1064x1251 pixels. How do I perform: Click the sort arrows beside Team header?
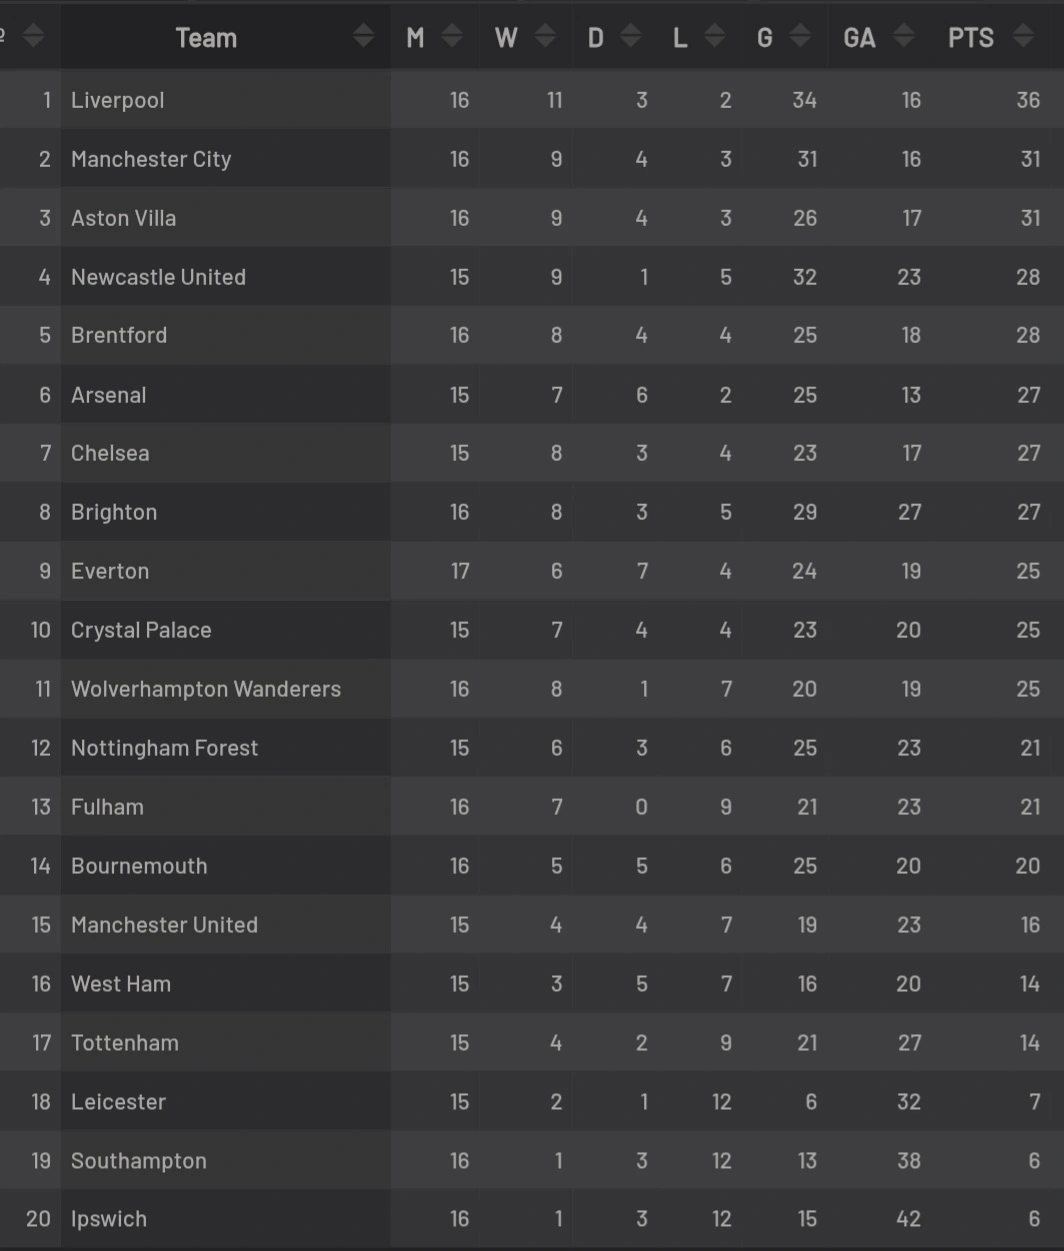coord(363,37)
